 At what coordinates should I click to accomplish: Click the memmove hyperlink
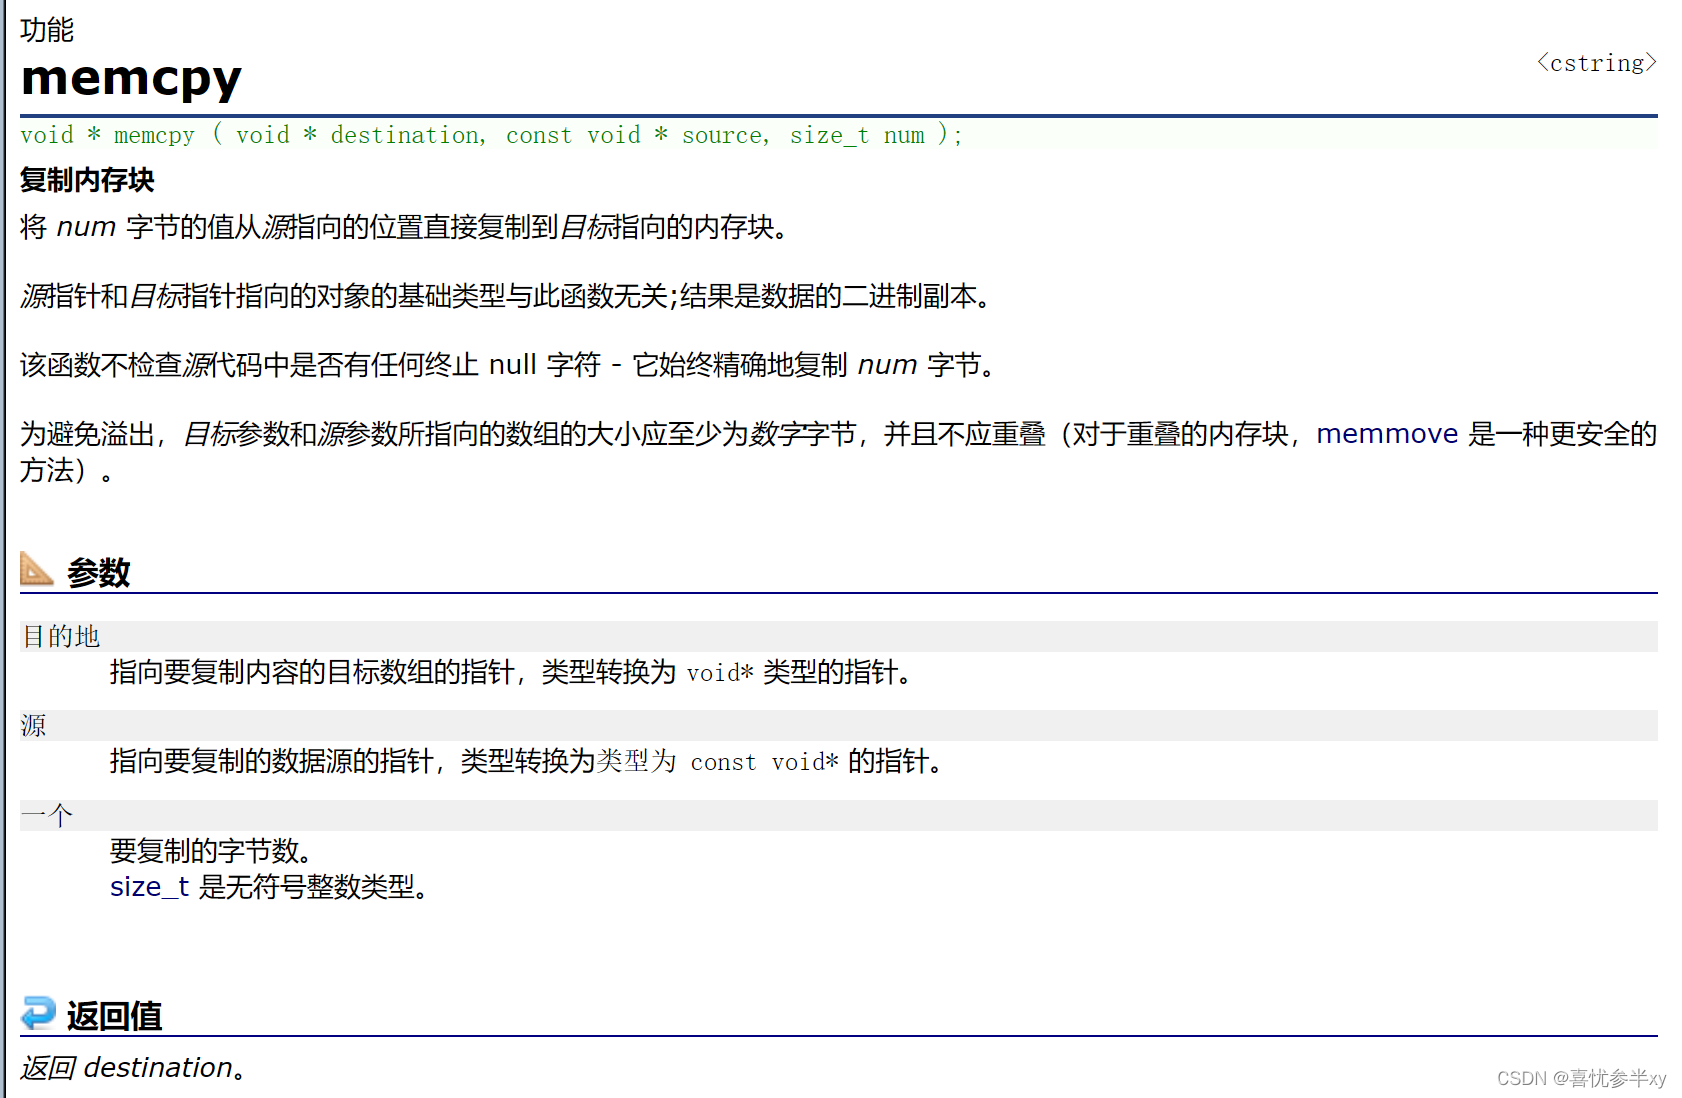click(x=1386, y=434)
